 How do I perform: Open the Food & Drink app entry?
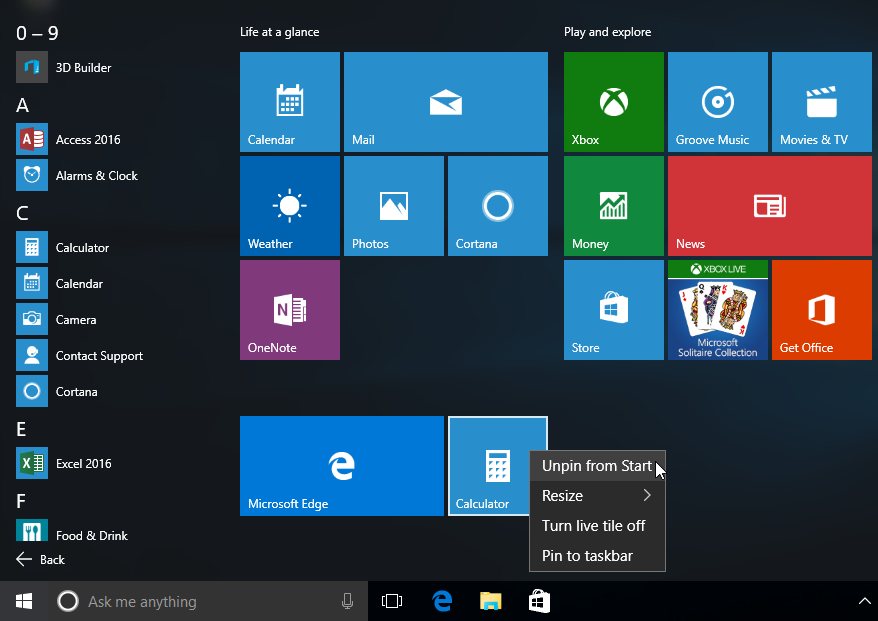[72, 530]
